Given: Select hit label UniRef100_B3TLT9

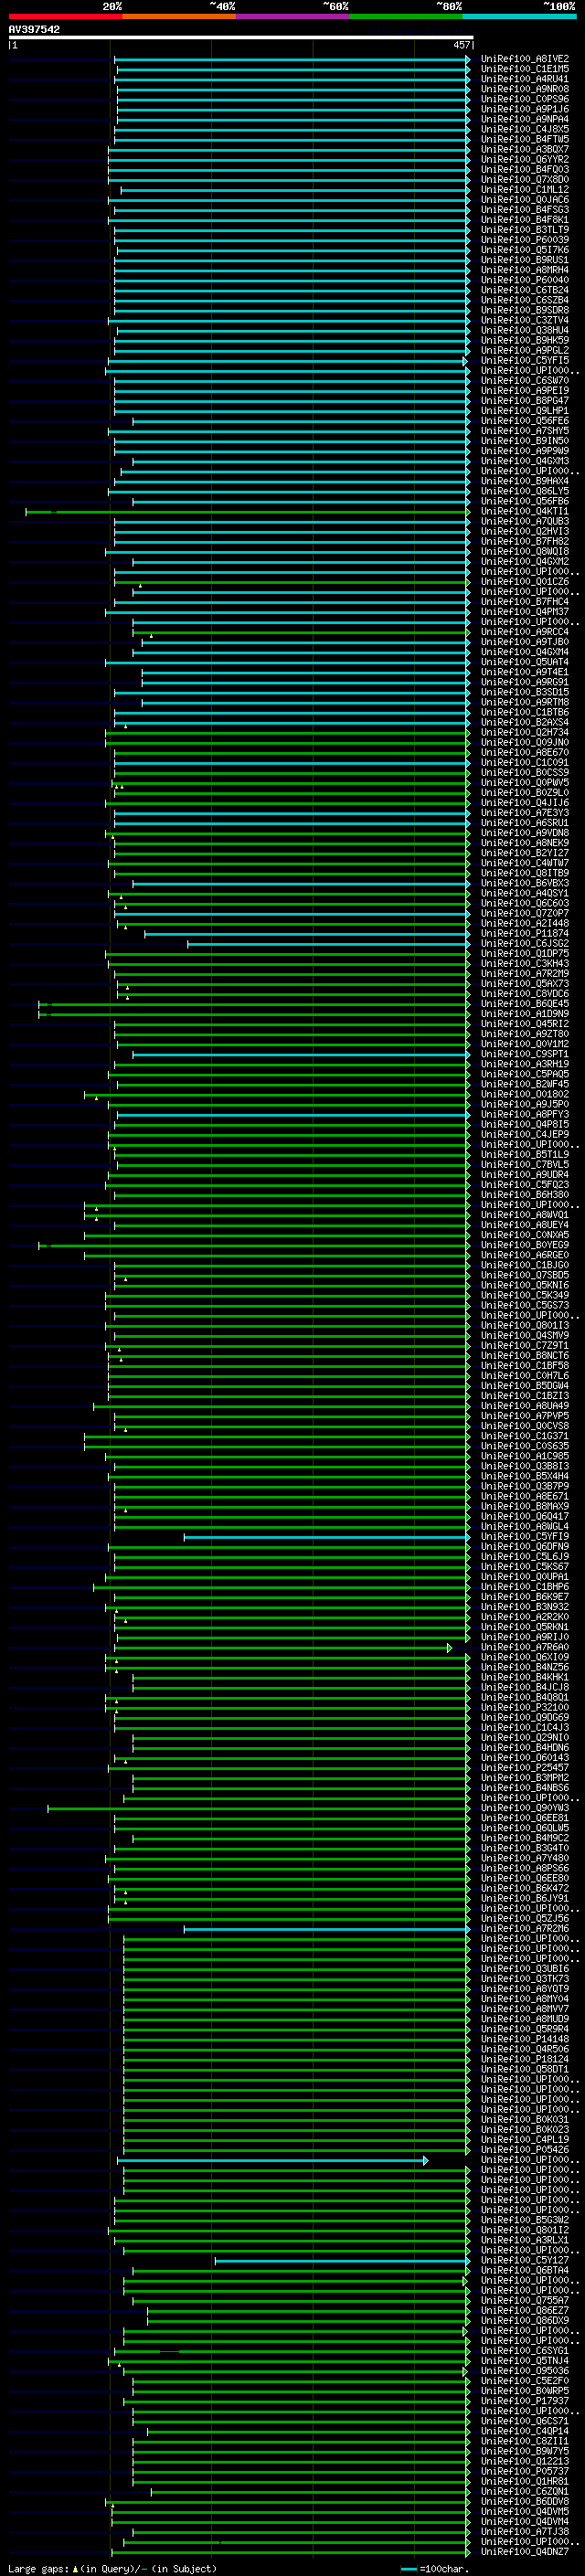Looking at the screenshot, I should click(x=525, y=230).
